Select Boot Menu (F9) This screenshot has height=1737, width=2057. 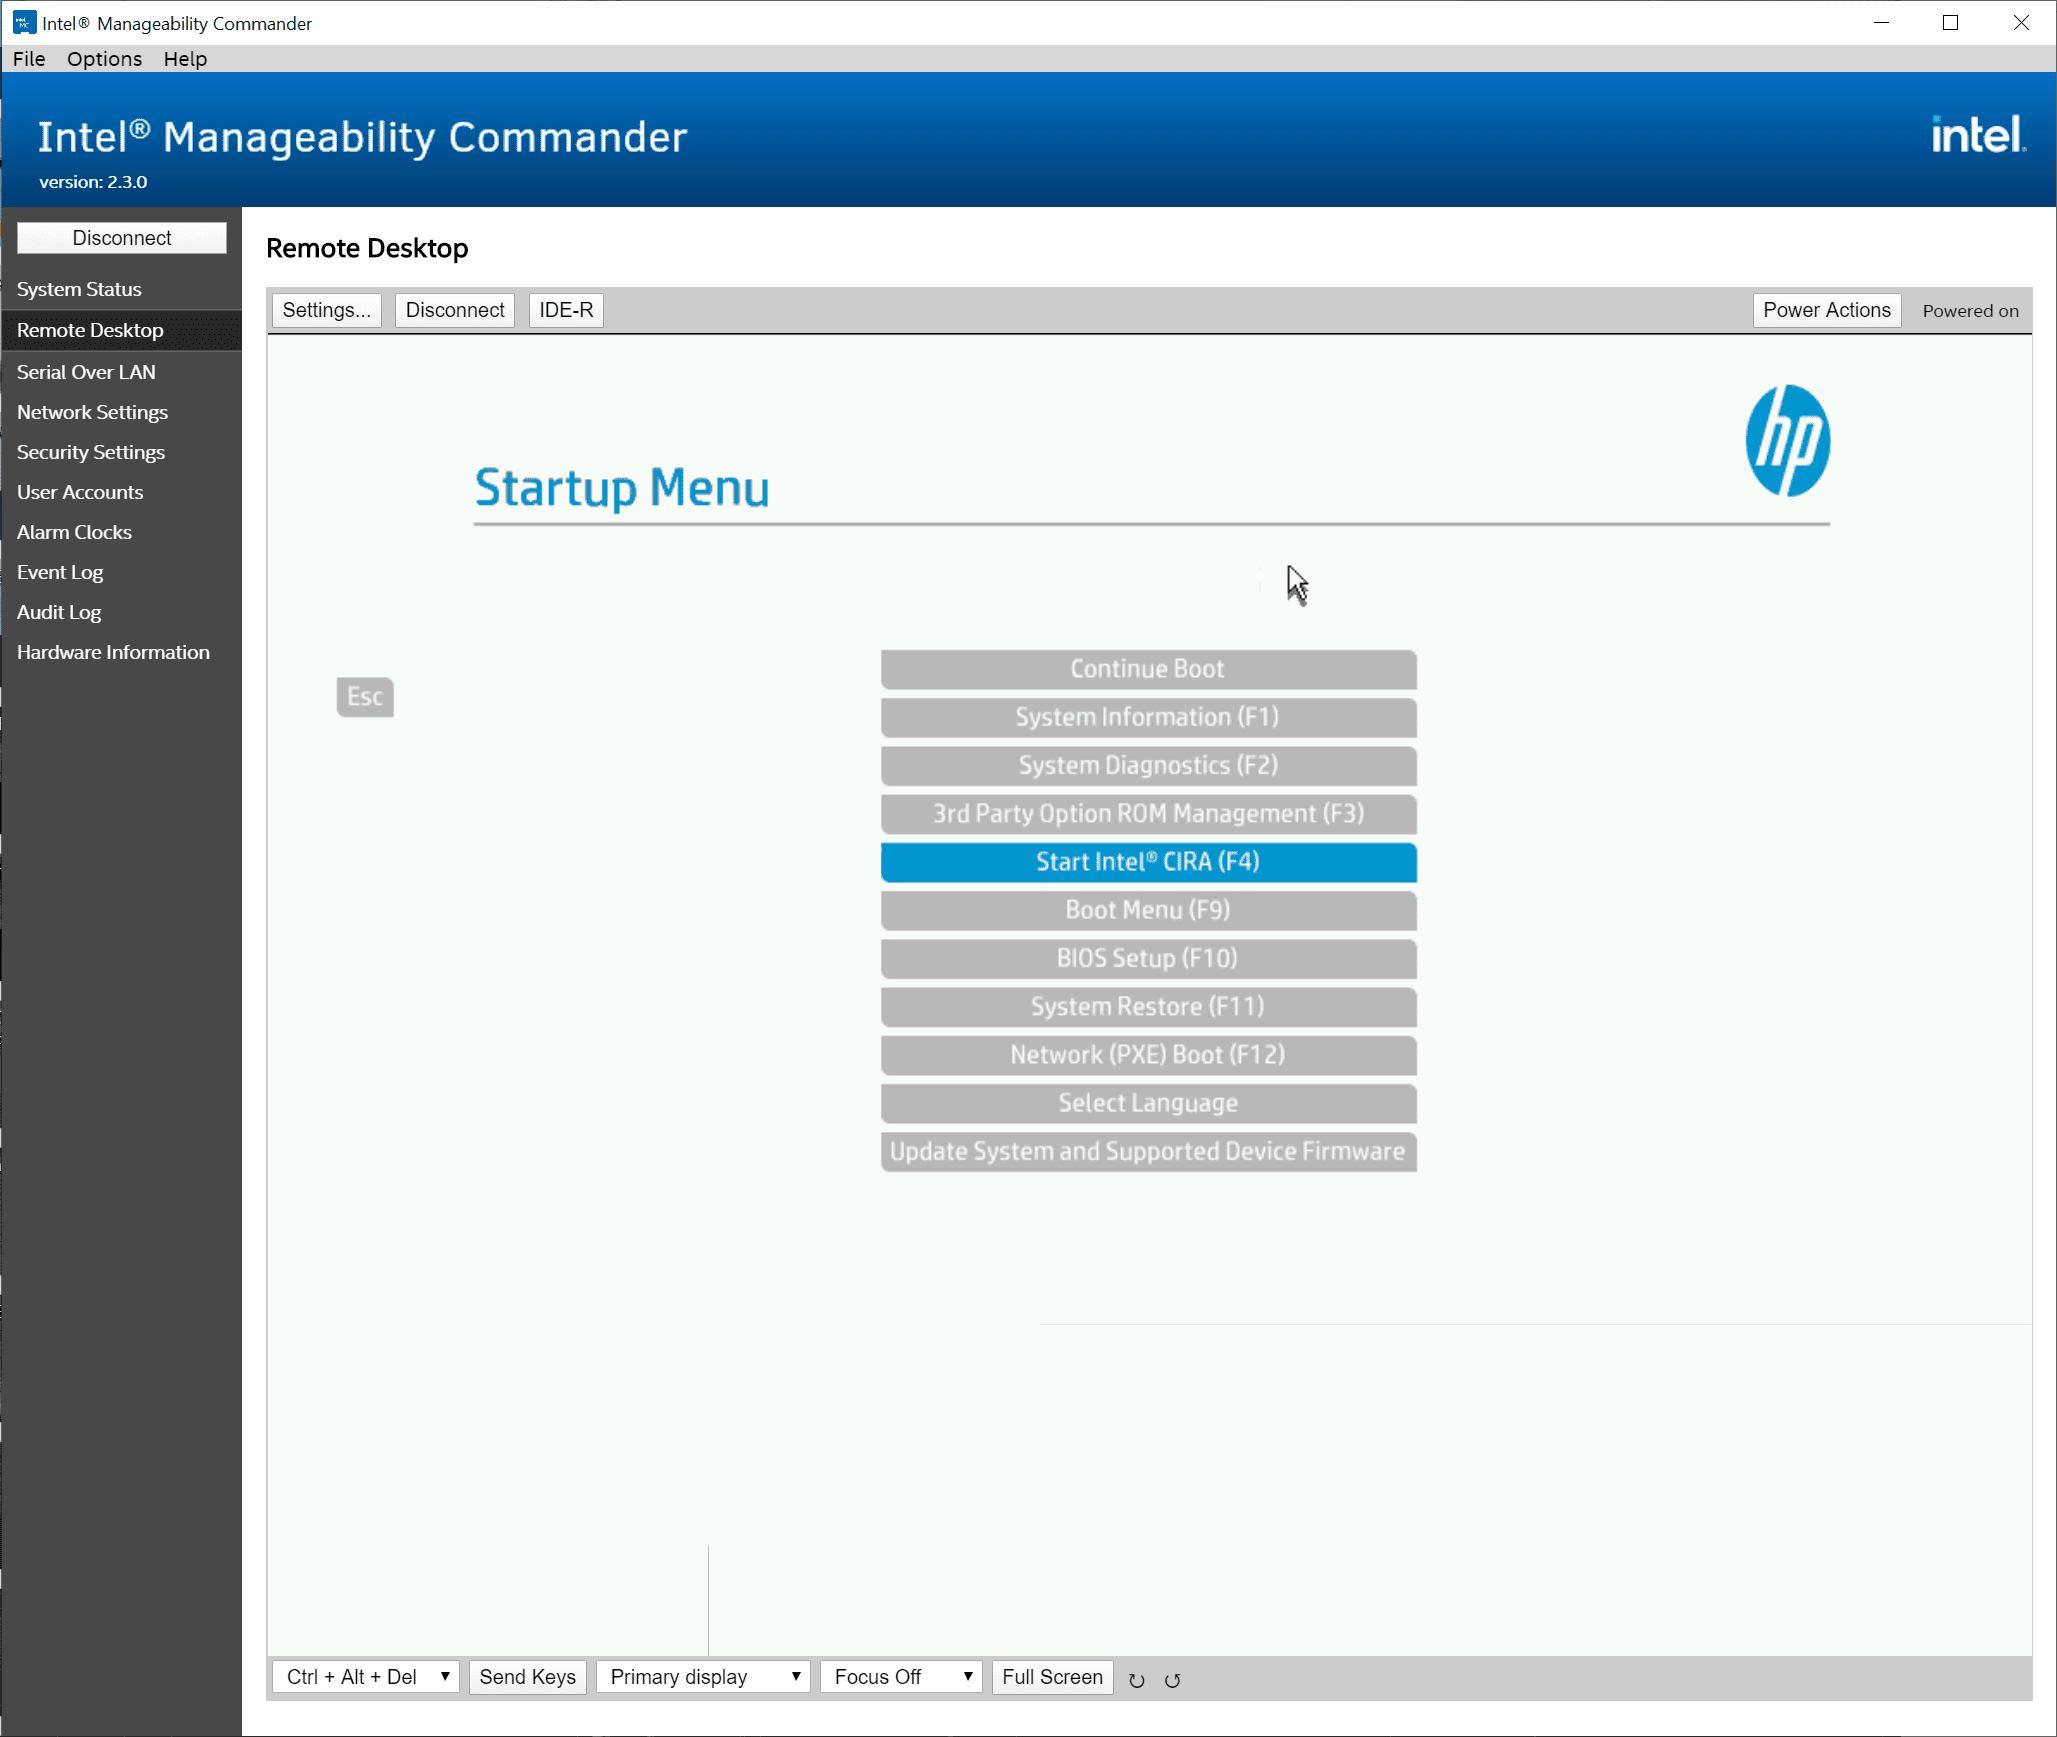pos(1148,910)
